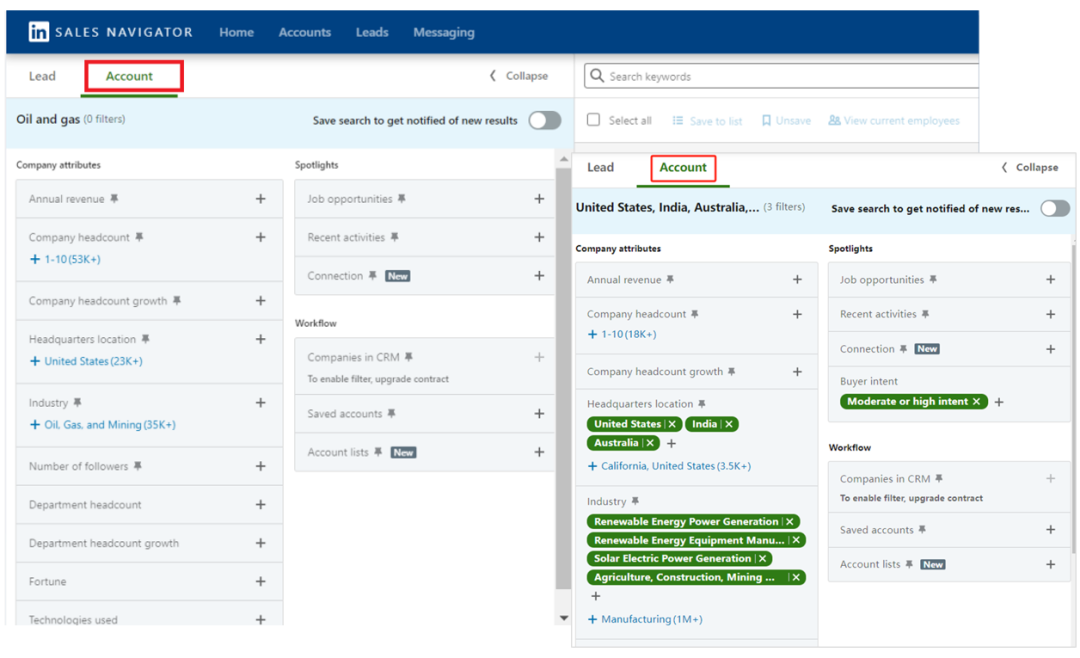The image size is (1080, 658).
Task: Switch to Lead tab in right panel
Action: click(600, 167)
